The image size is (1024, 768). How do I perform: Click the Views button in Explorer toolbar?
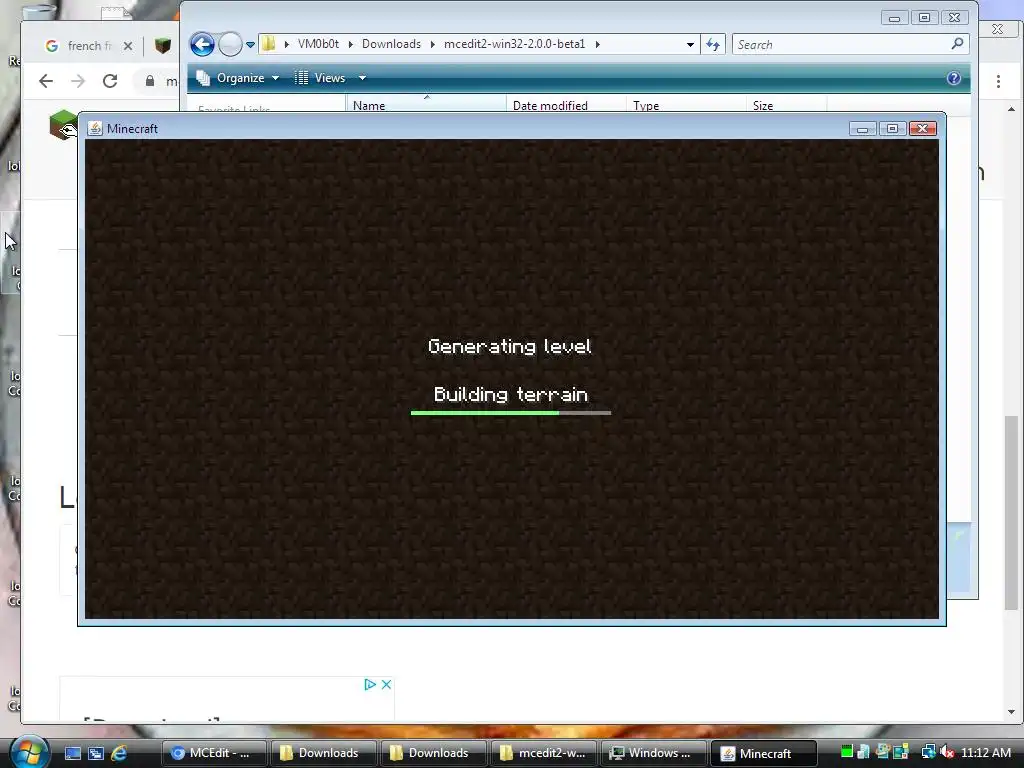(320, 78)
